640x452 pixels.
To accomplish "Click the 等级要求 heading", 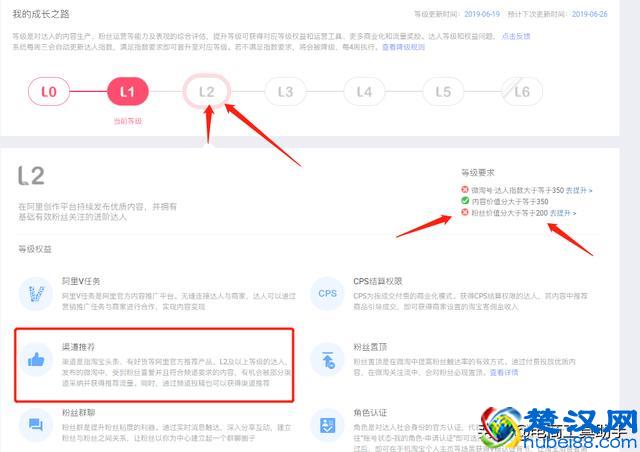I will pos(478,173).
